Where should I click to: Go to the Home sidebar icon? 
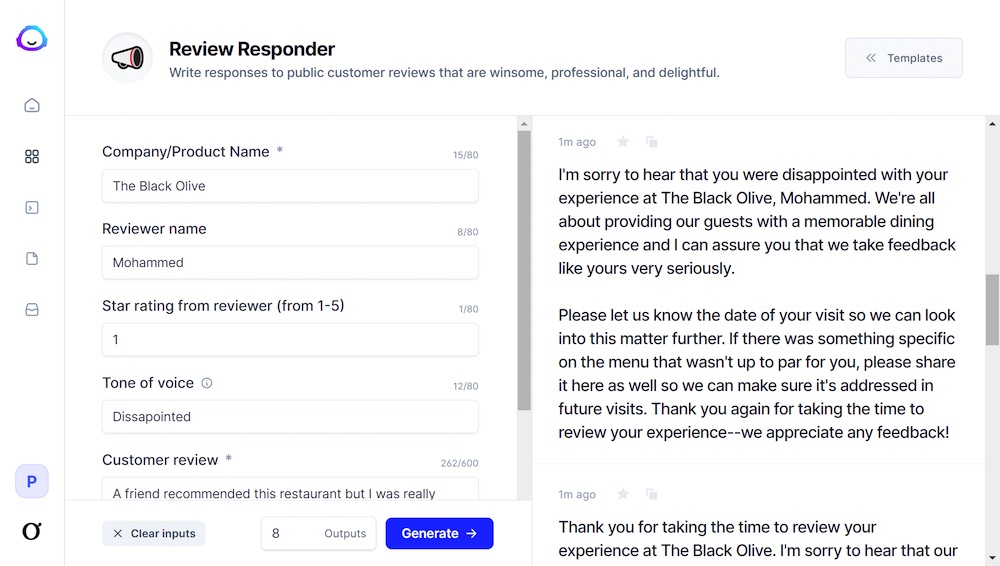coord(32,105)
